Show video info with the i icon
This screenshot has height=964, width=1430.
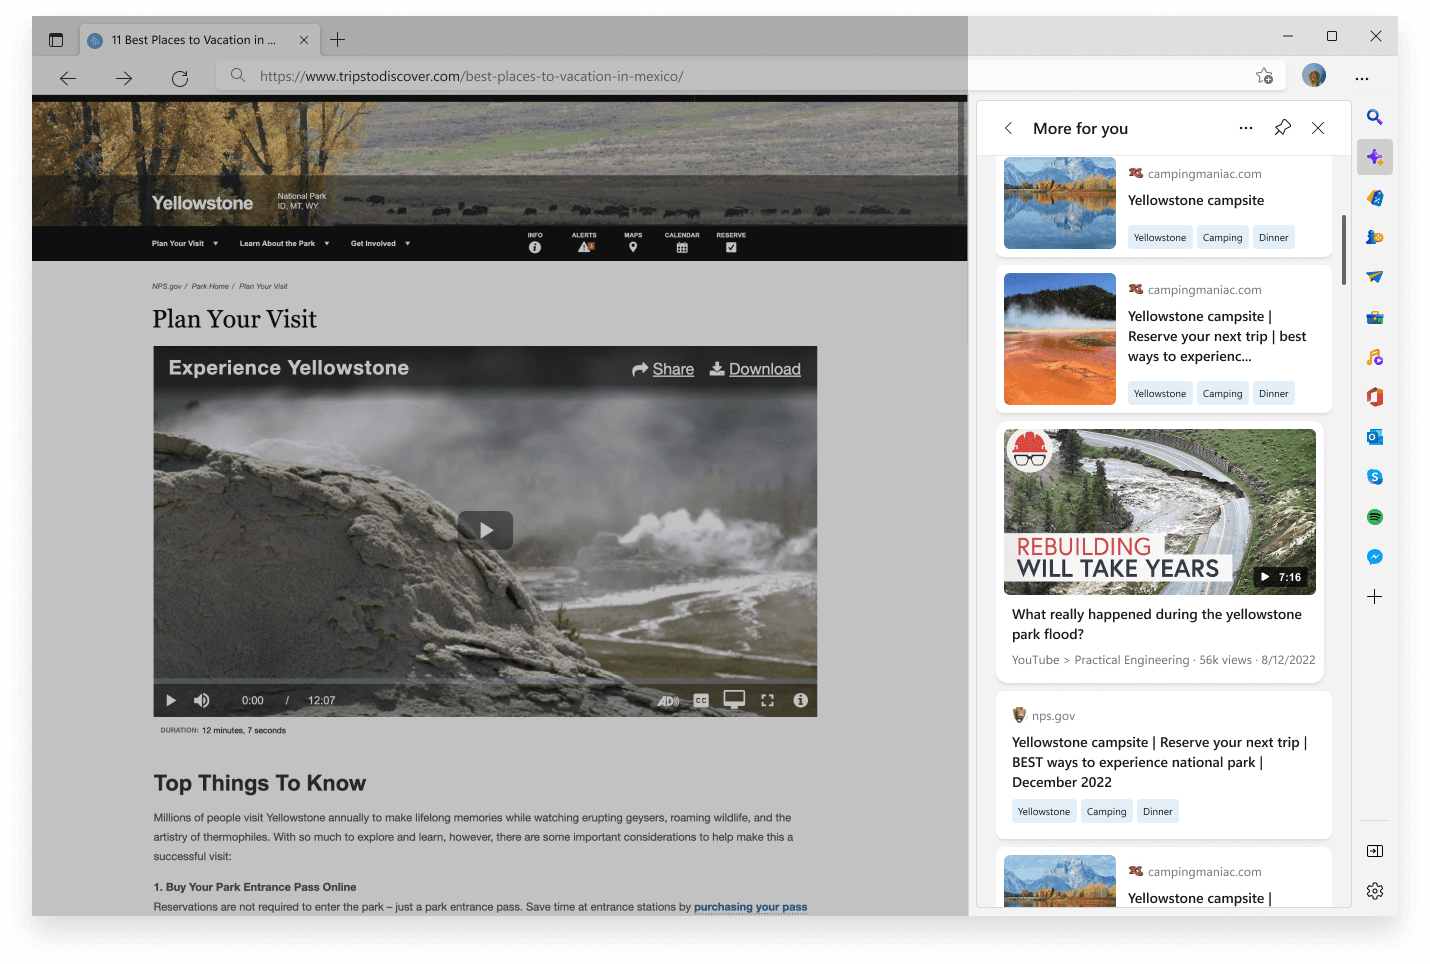[800, 700]
